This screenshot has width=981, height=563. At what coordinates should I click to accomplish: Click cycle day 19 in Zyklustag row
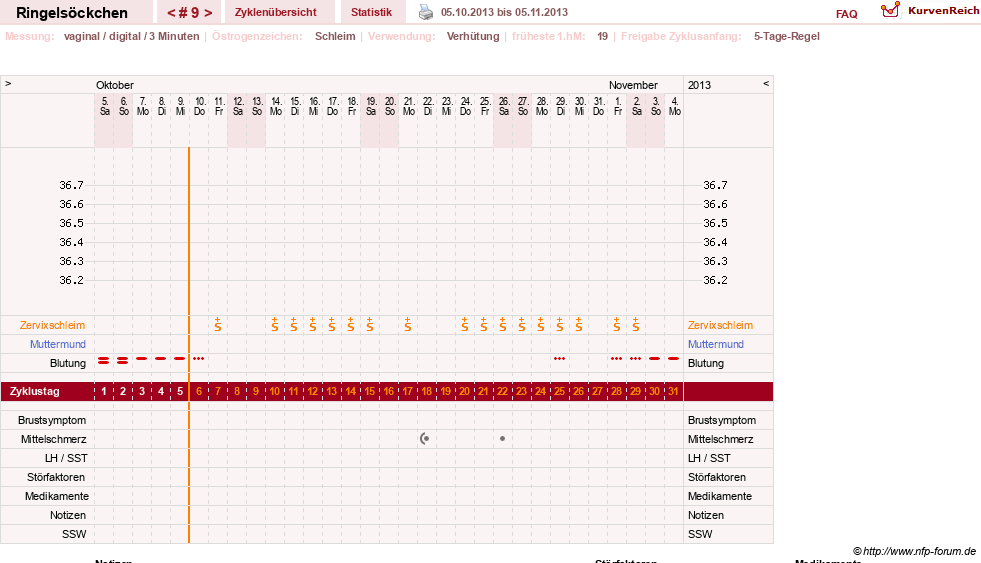[x=445, y=391]
